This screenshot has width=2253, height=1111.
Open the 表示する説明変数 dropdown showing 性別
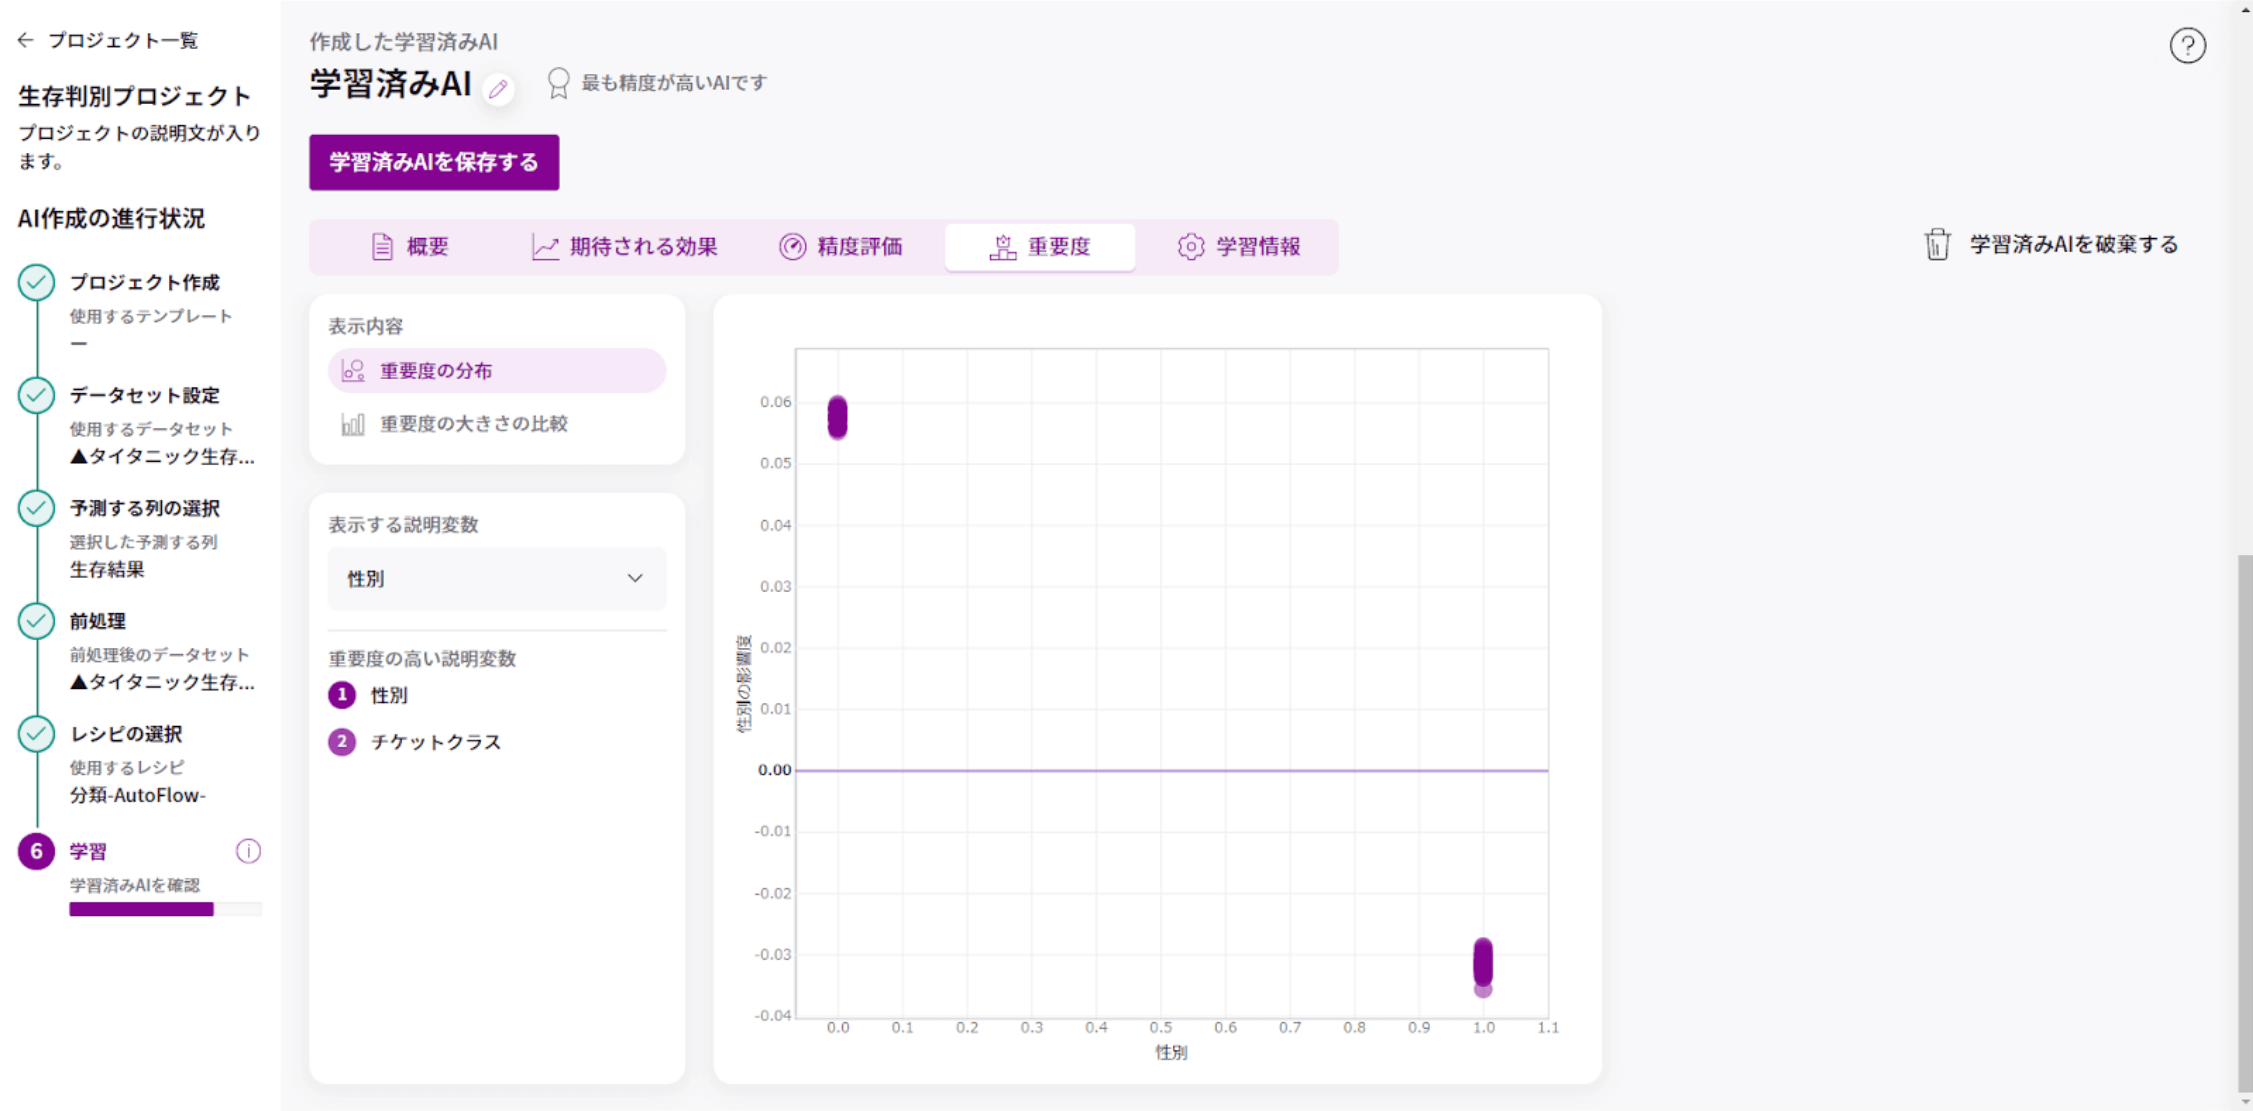click(x=497, y=579)
